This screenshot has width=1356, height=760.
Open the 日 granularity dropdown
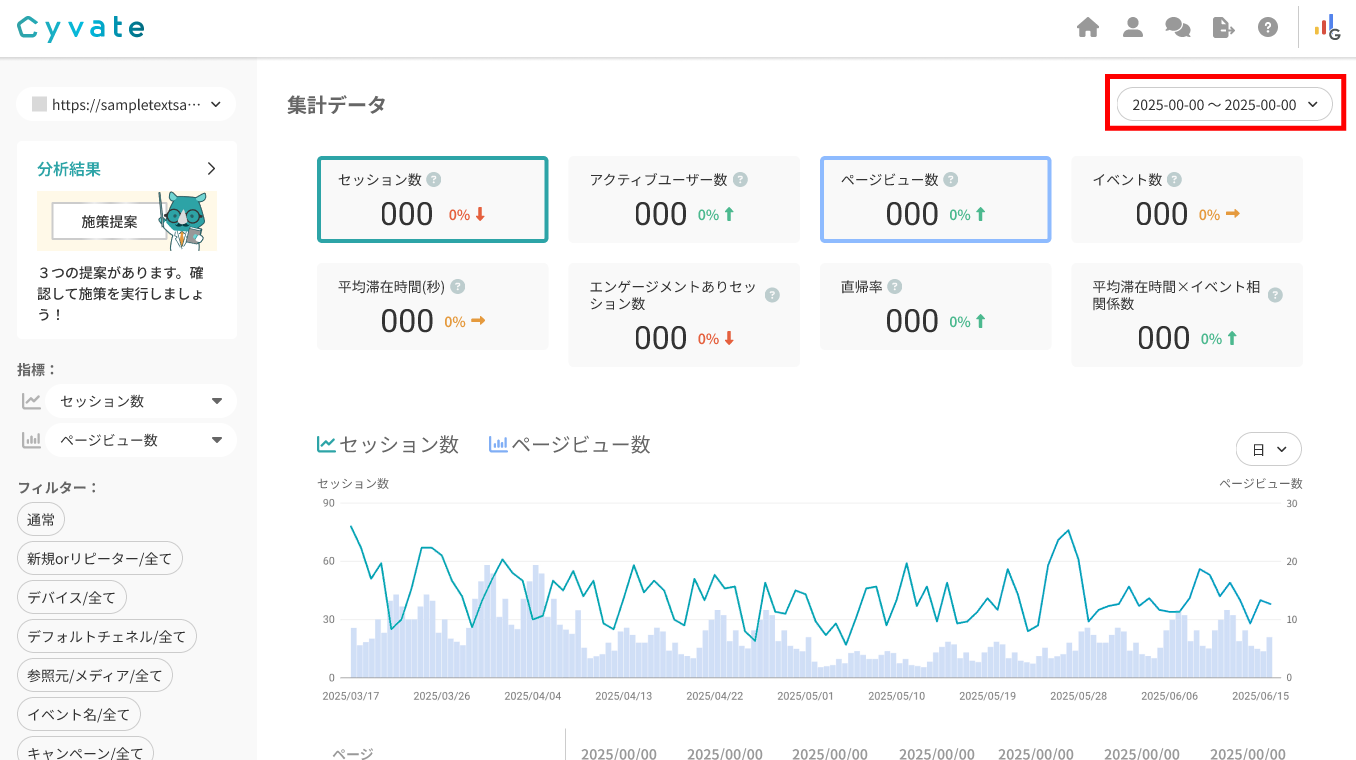click(1268, 450)
